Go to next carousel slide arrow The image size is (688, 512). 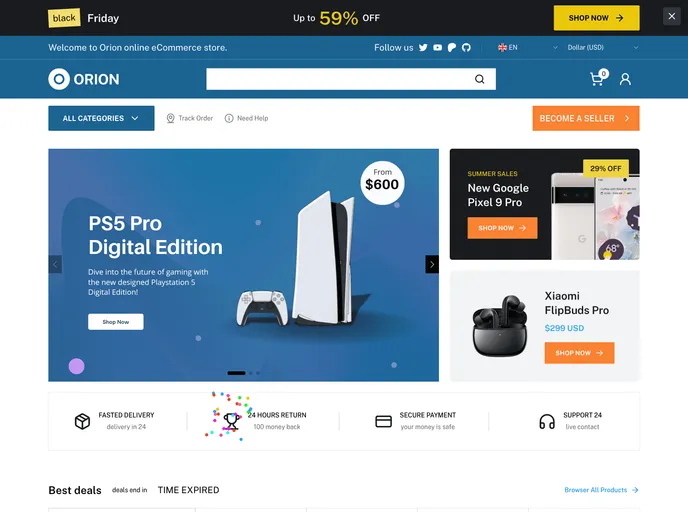point(432,264)
